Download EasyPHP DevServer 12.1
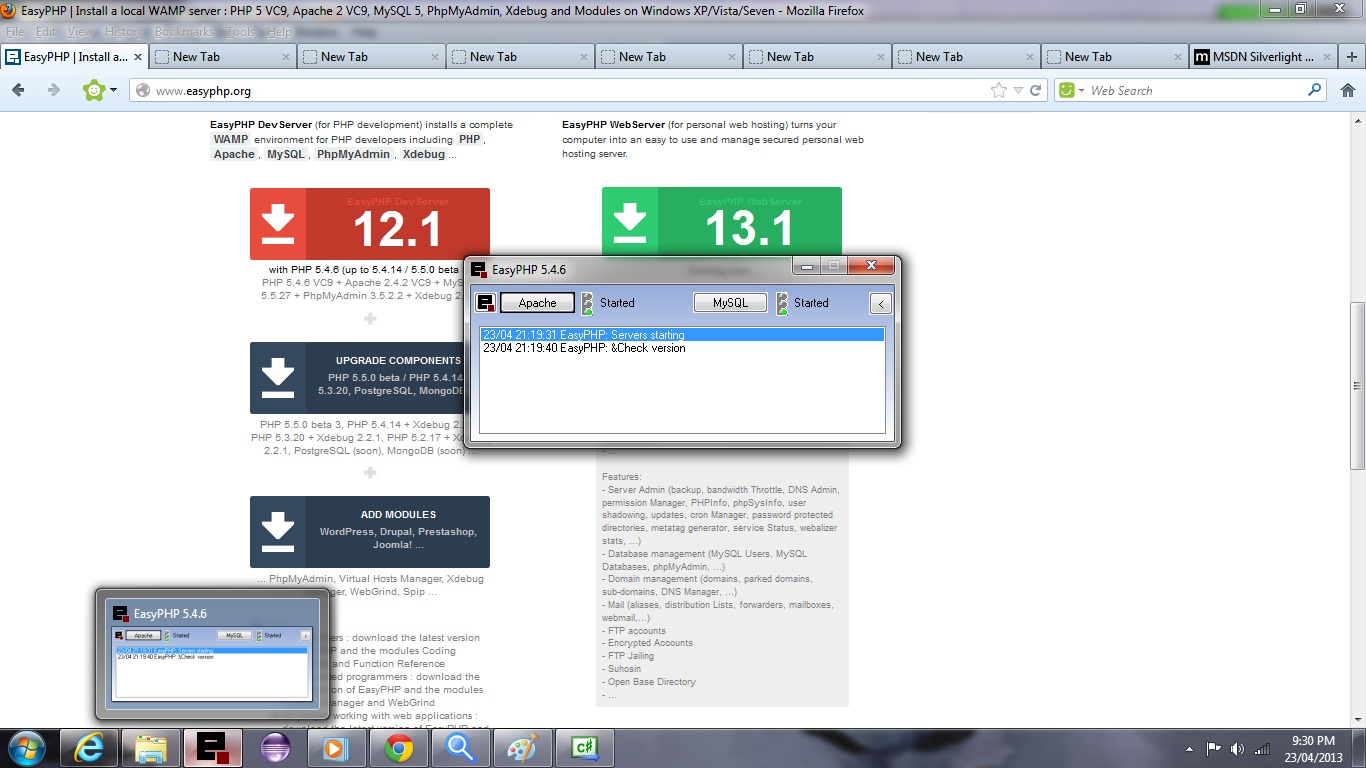 tap(370, 223)
